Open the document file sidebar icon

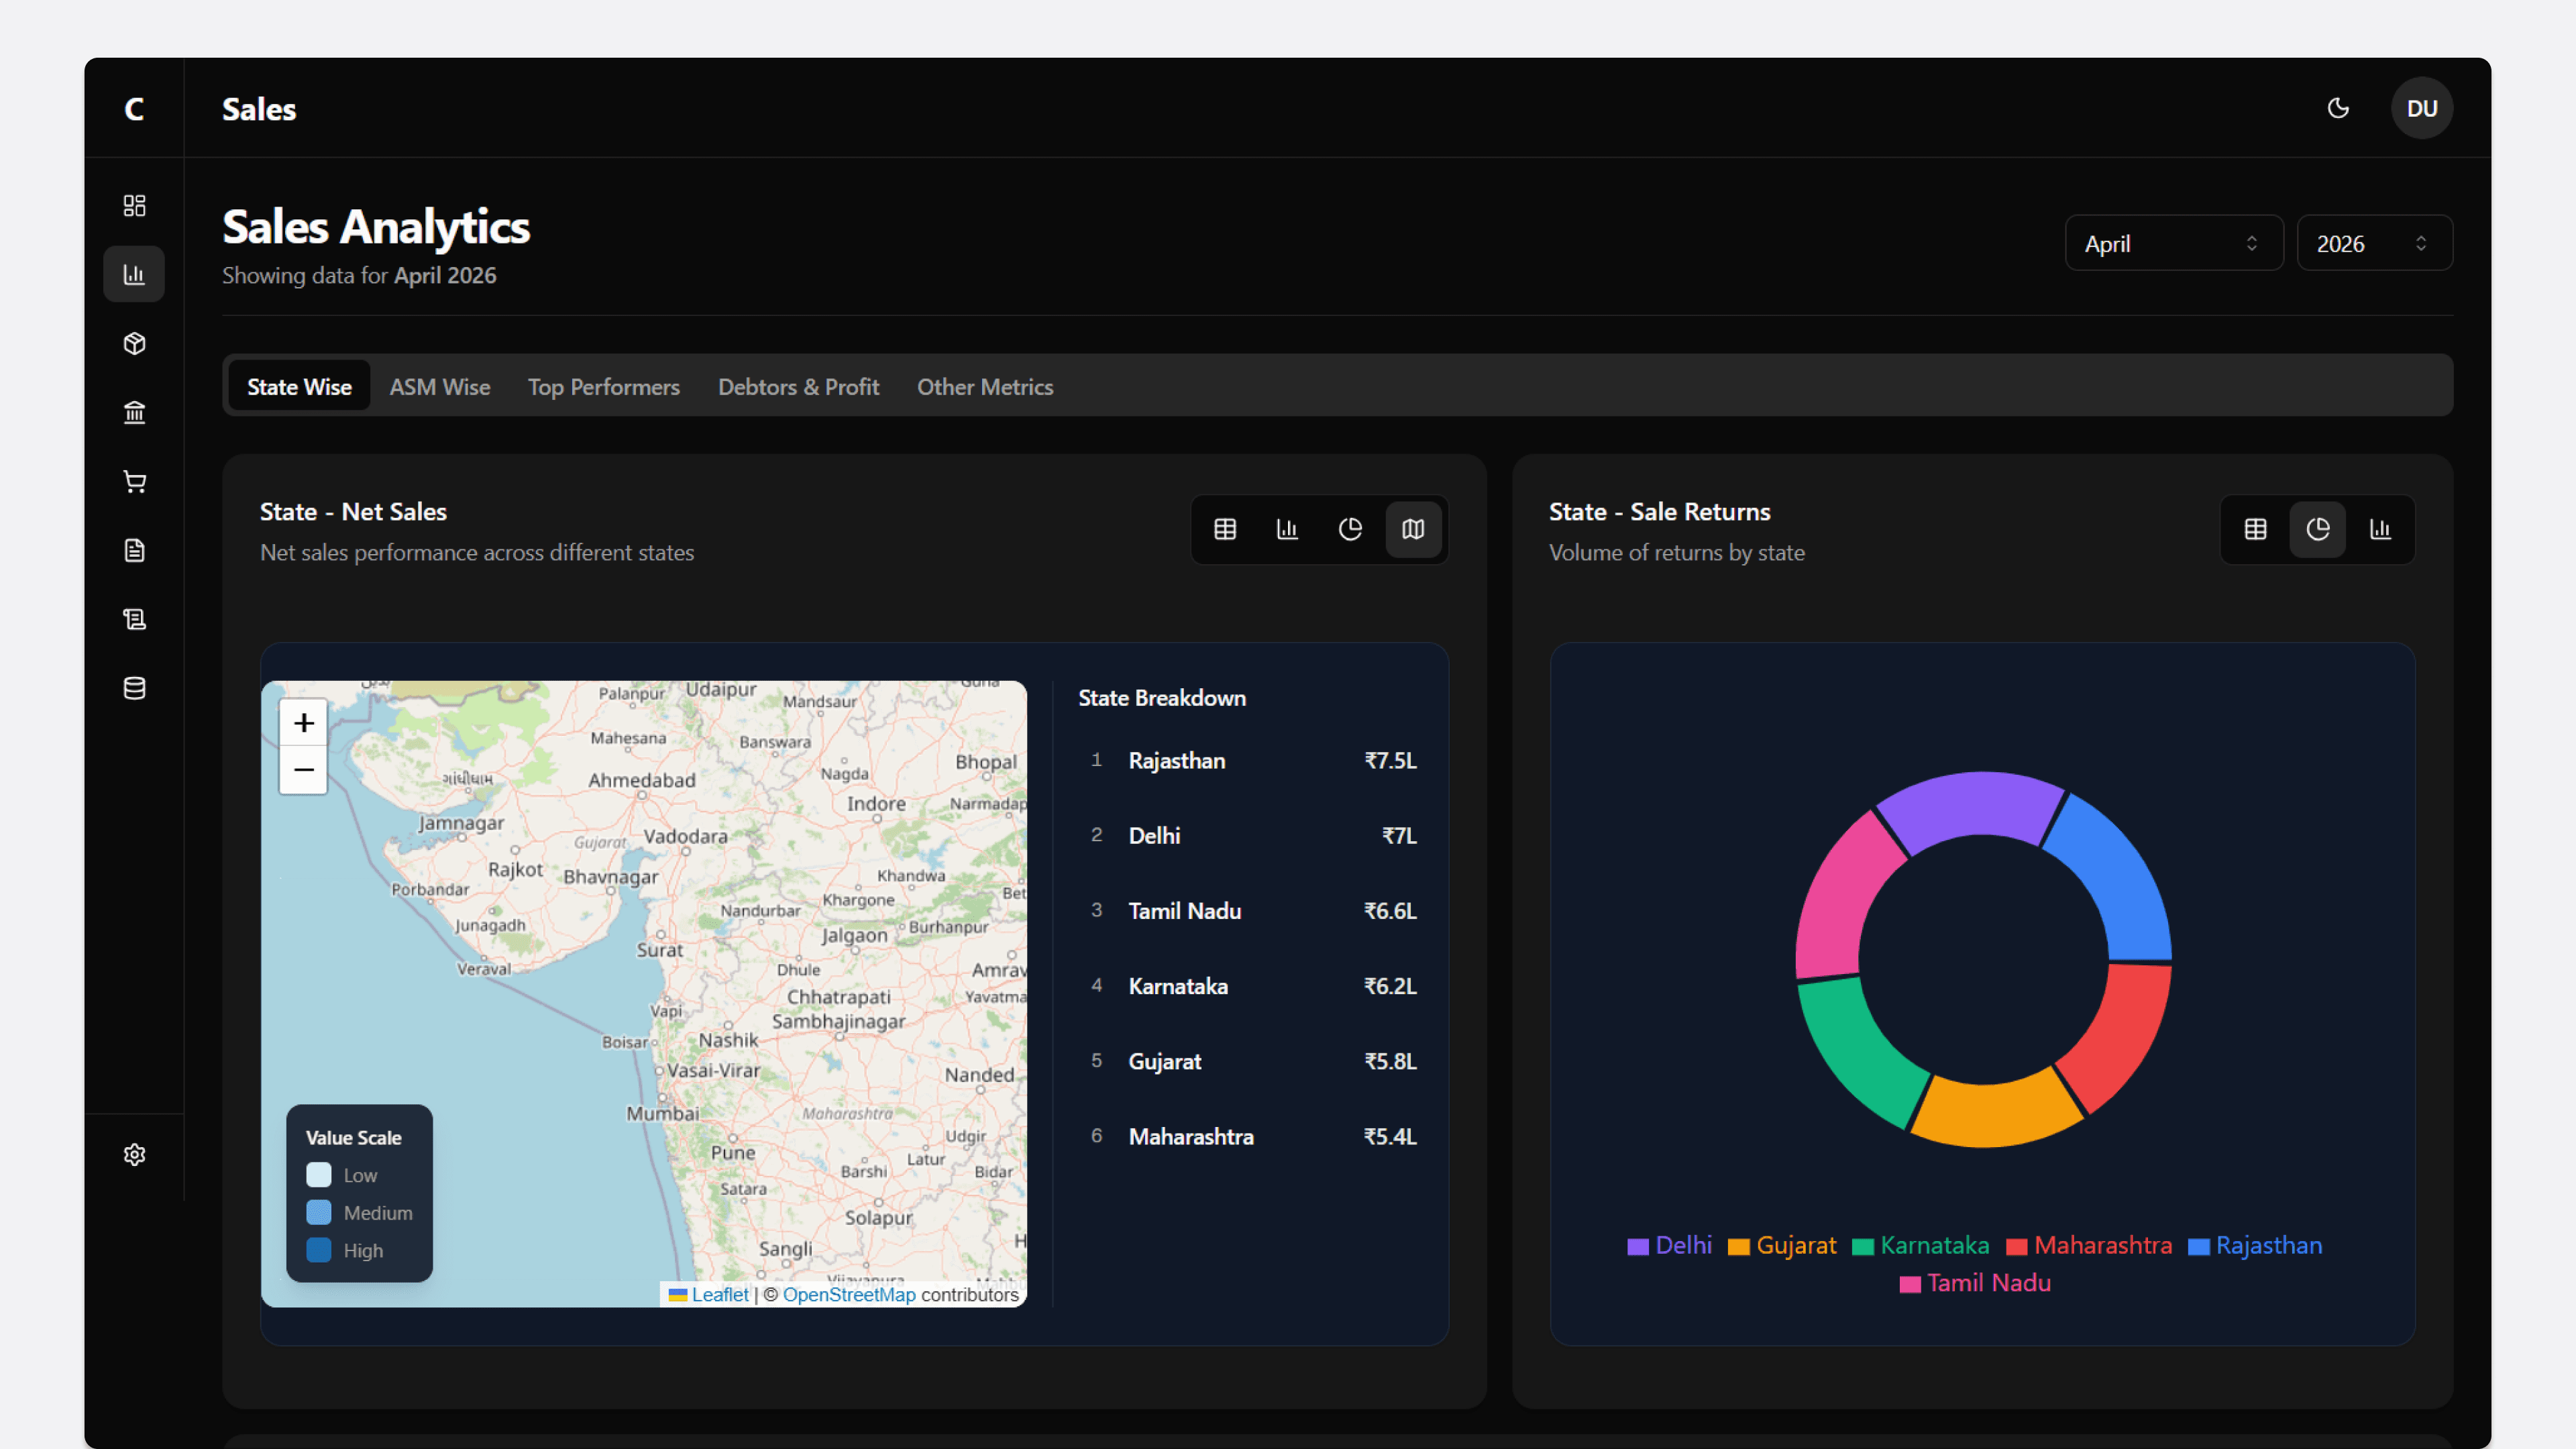[x=134, y=550]
